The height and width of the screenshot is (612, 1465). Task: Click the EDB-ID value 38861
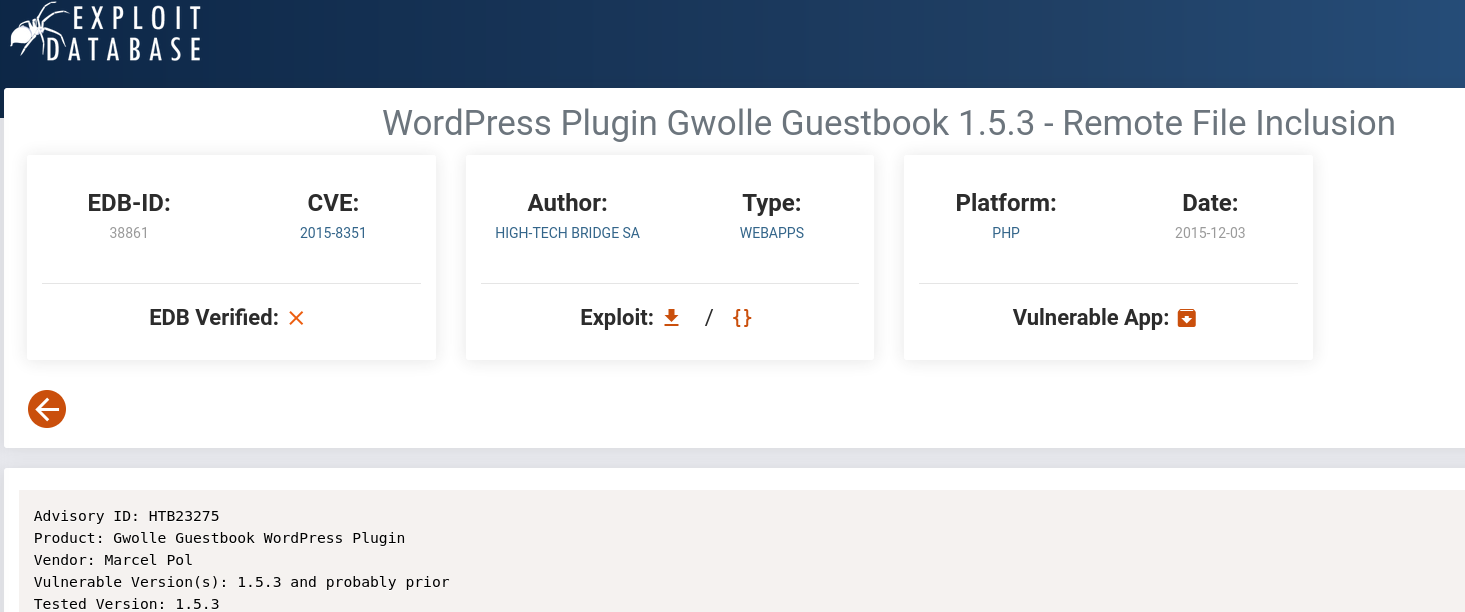point(129,233)
